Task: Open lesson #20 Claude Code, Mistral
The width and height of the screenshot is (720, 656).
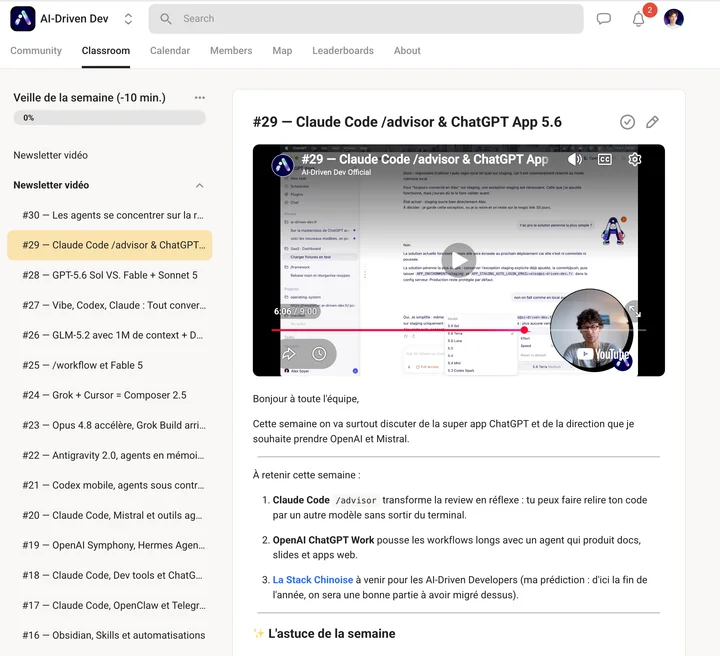Action: (109, 515)
